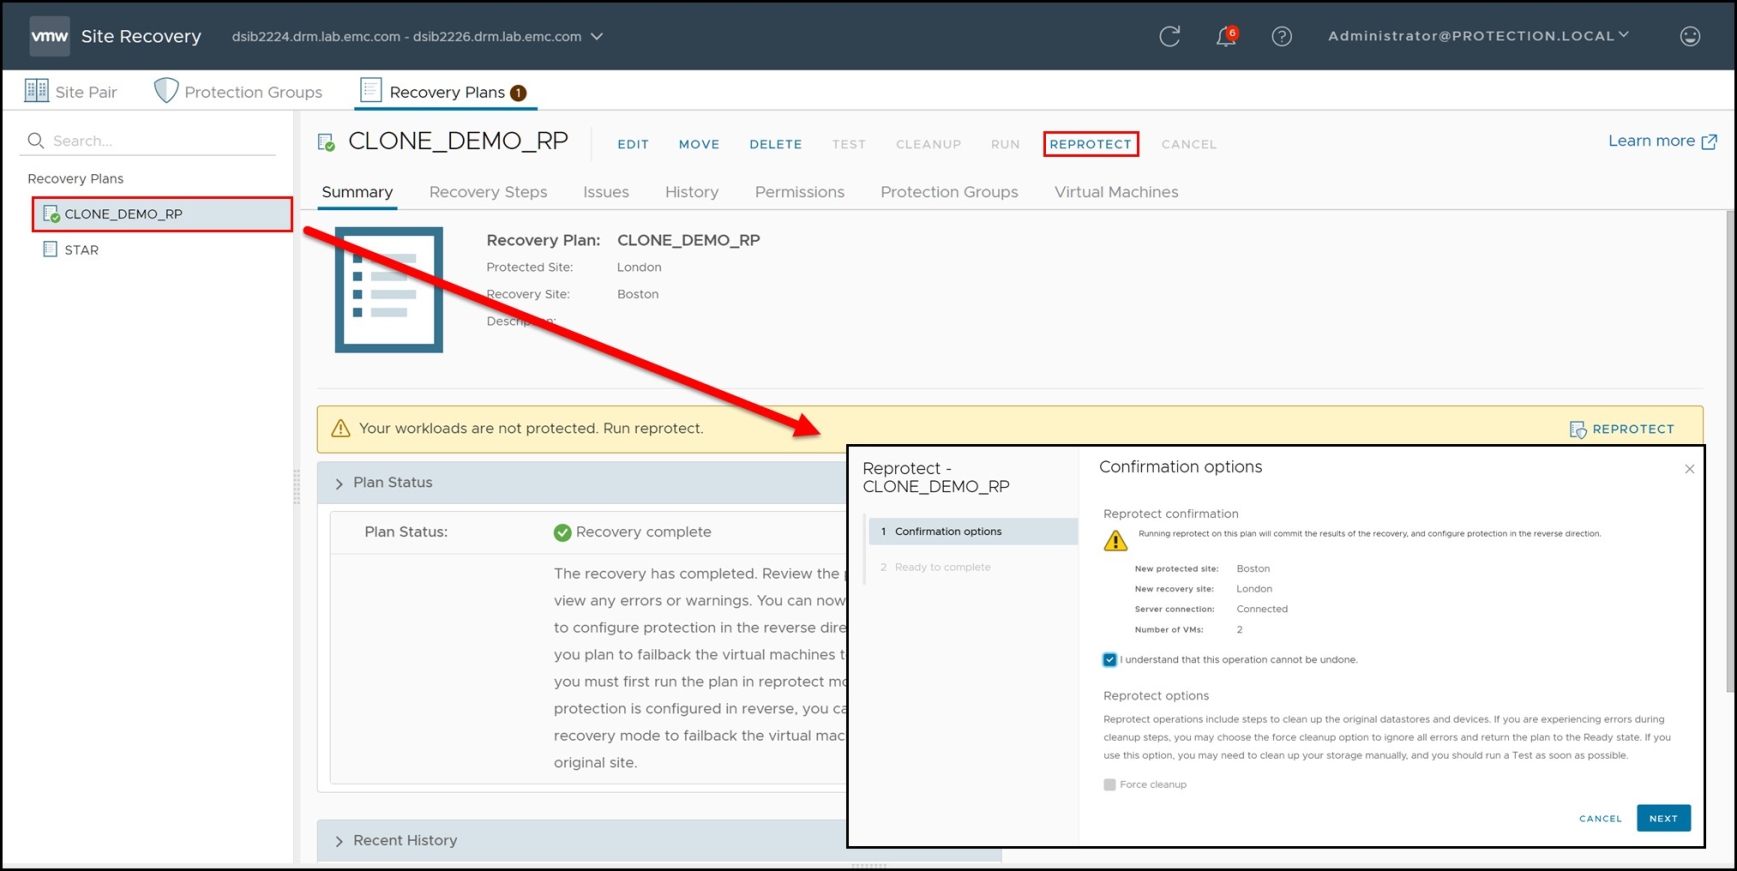This screenshot has width=1737, height=871.
Task: Click the vmw Site Recovery logo
Action: pos(49,36)
